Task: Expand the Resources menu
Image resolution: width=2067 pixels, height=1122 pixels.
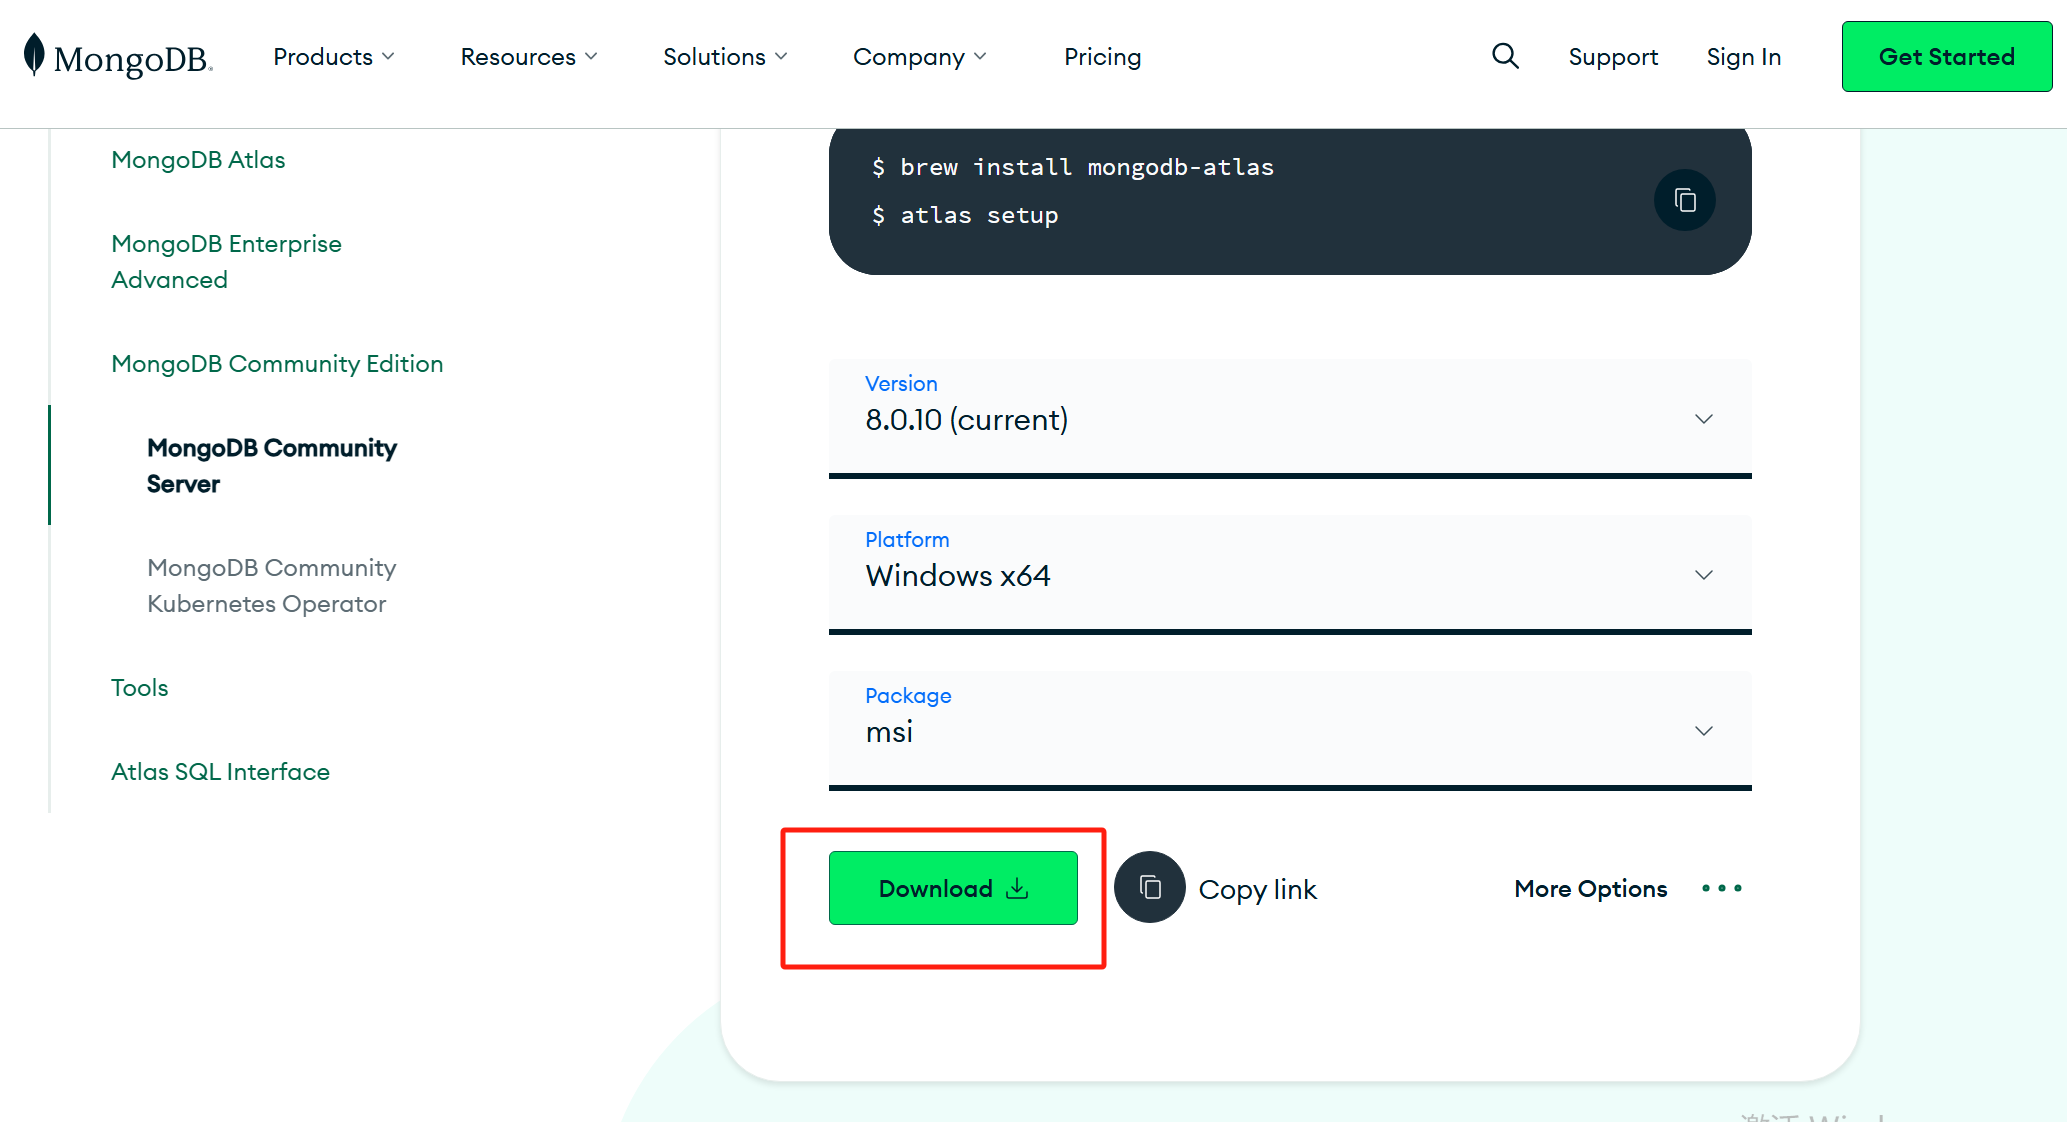Action: click(528, 57)
